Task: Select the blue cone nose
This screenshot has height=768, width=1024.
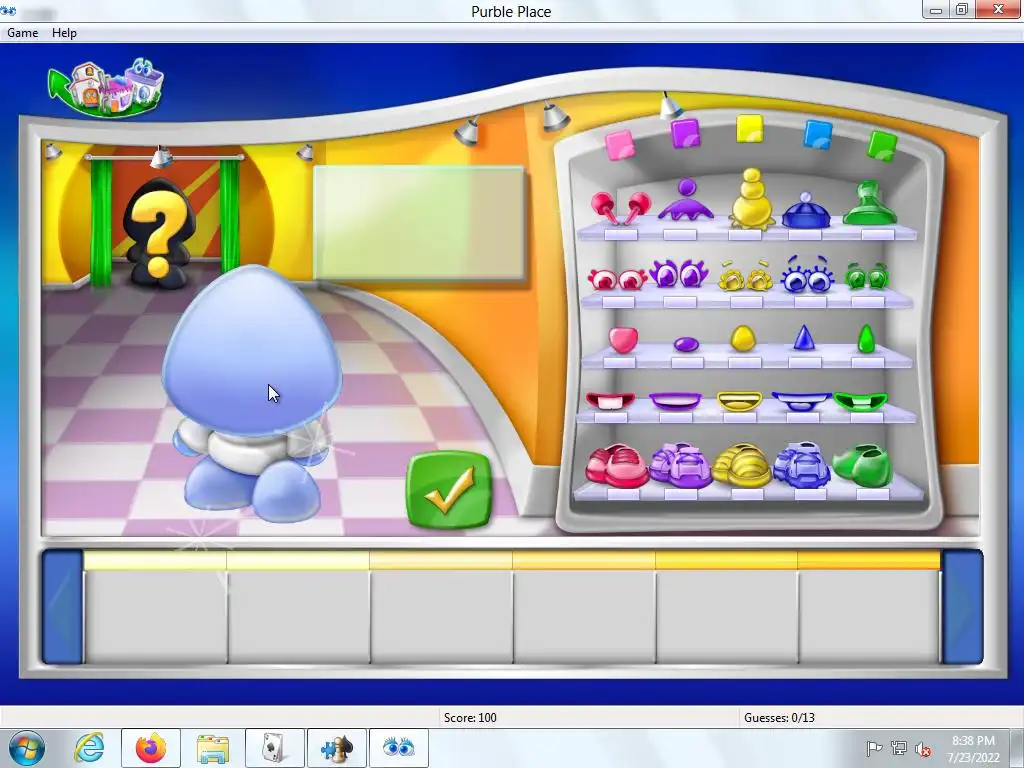Action: pos(804,338)
